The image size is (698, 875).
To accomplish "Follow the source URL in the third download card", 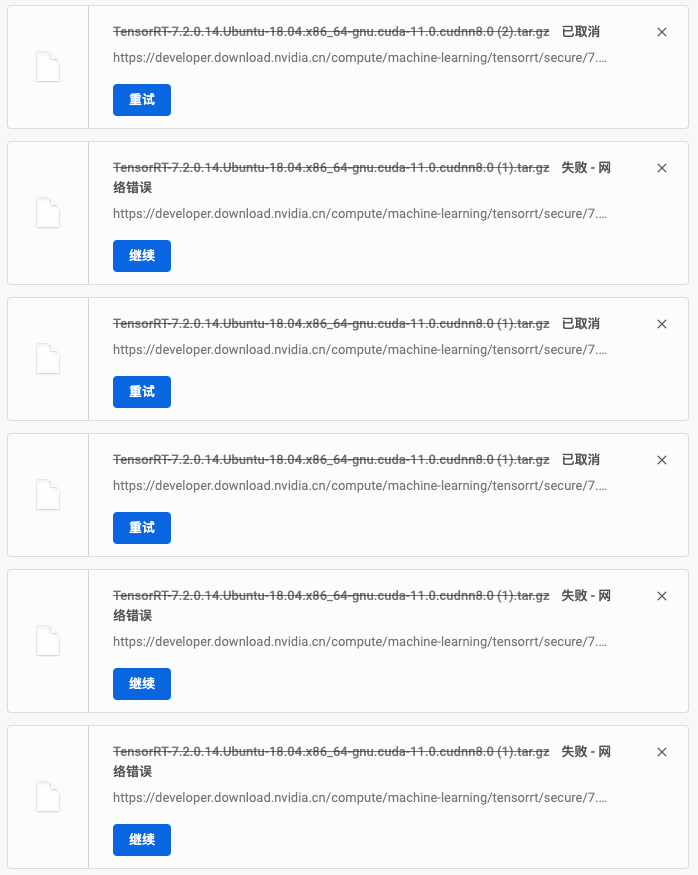I will click(x=360, y=350).
